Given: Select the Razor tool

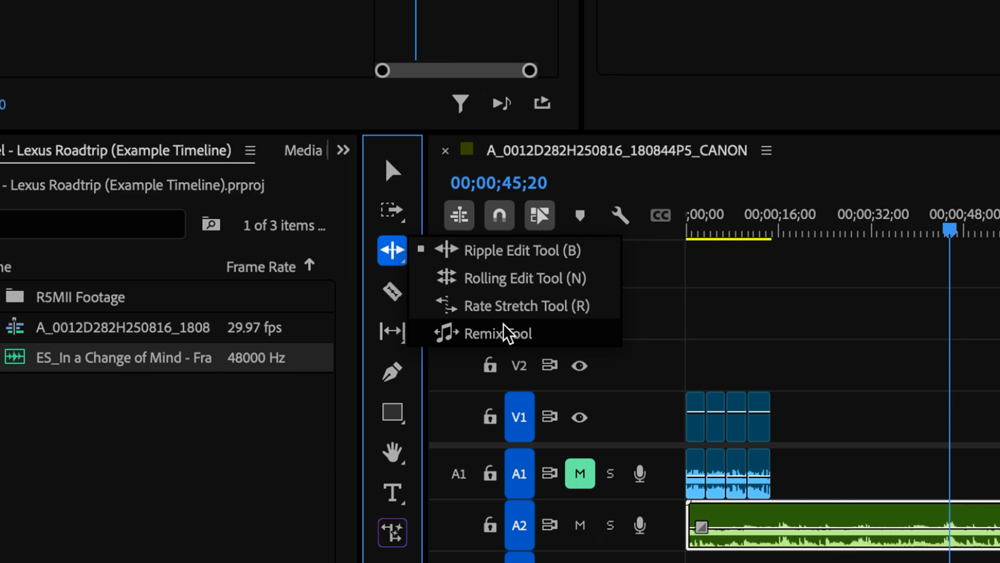Looking at the screenshot, I should tap(392, 291).
